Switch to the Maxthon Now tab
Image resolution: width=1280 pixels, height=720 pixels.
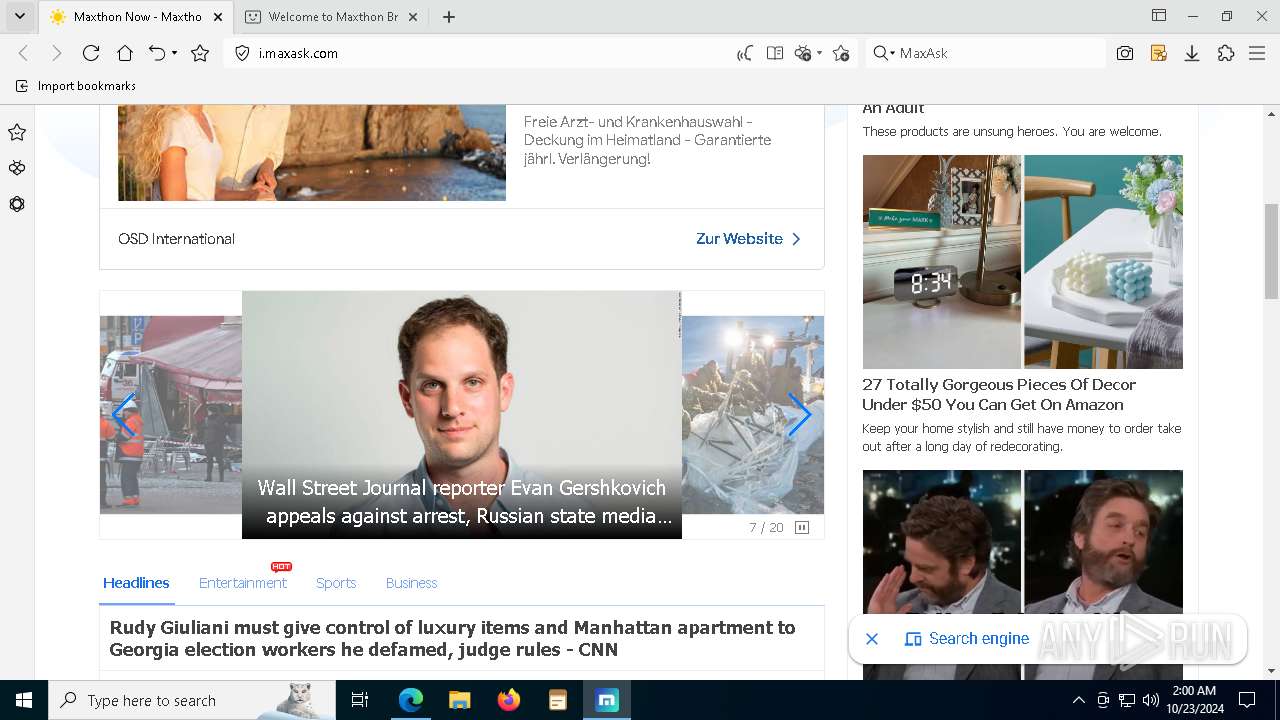[x=138, y=17]
